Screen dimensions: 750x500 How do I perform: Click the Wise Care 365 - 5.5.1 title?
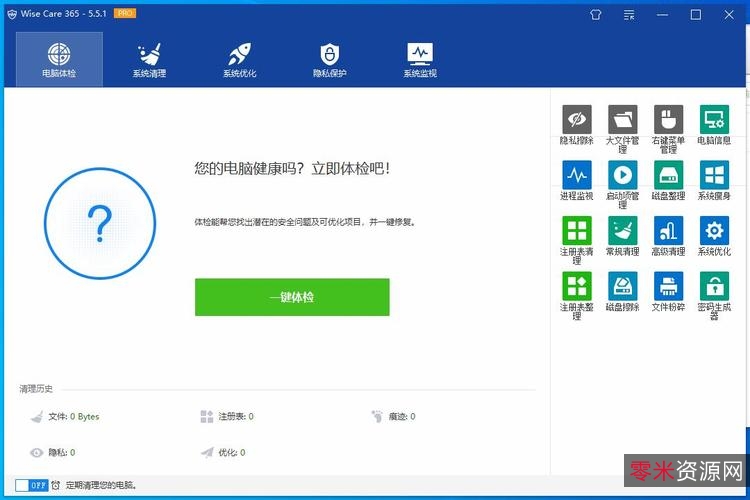coord(64,14)
